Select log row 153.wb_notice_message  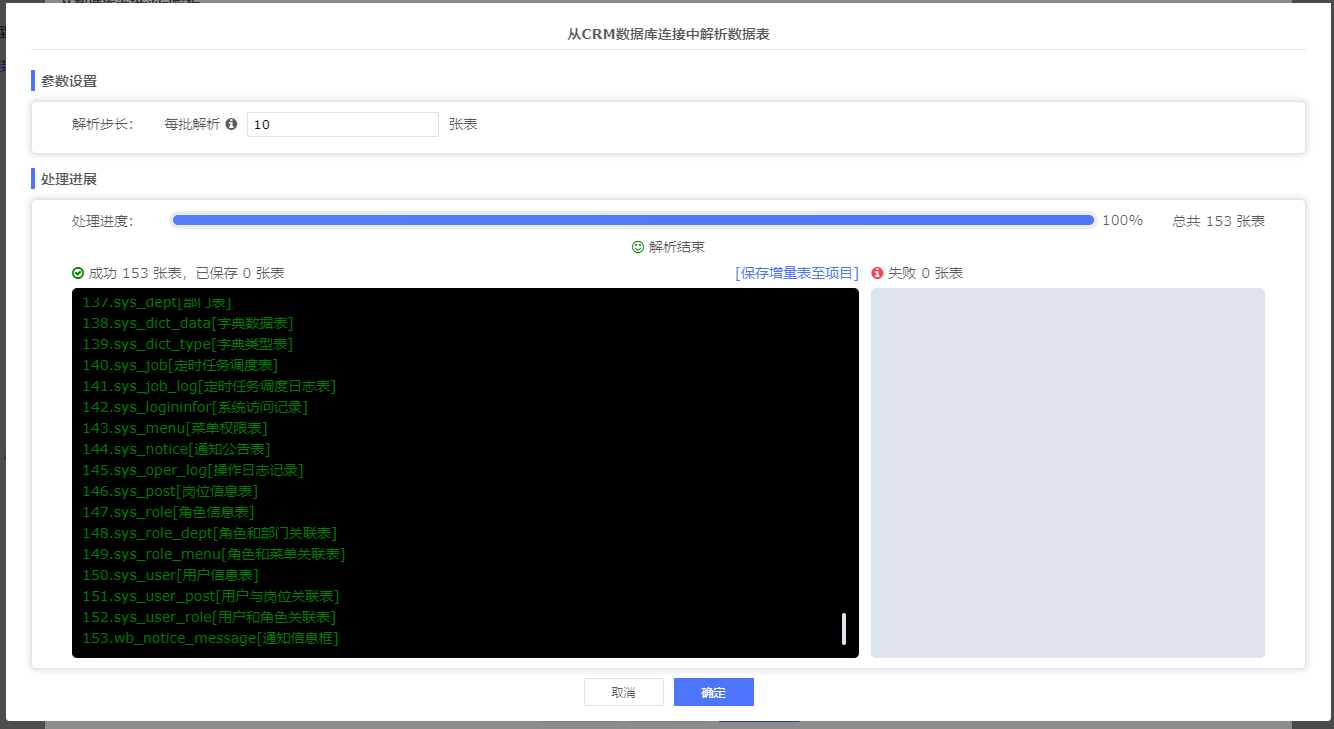(x=210, y=638)
